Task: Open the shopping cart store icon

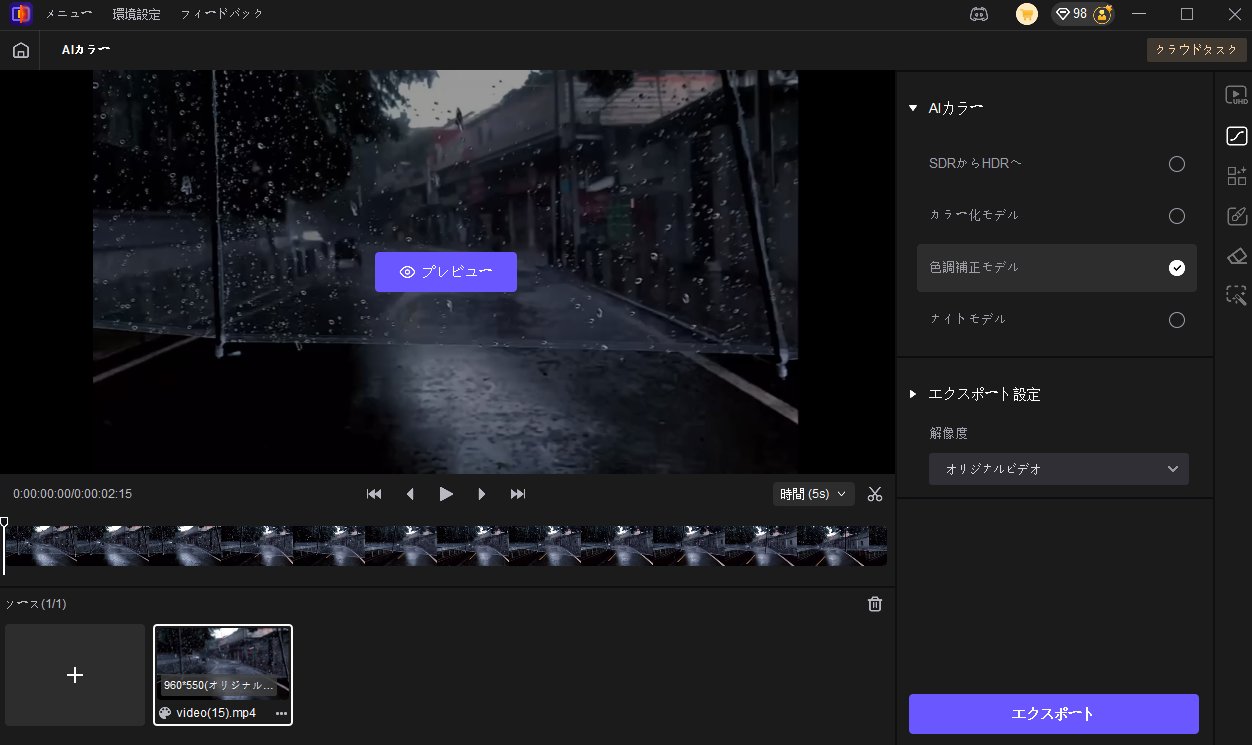Action: coord(1026,14)
